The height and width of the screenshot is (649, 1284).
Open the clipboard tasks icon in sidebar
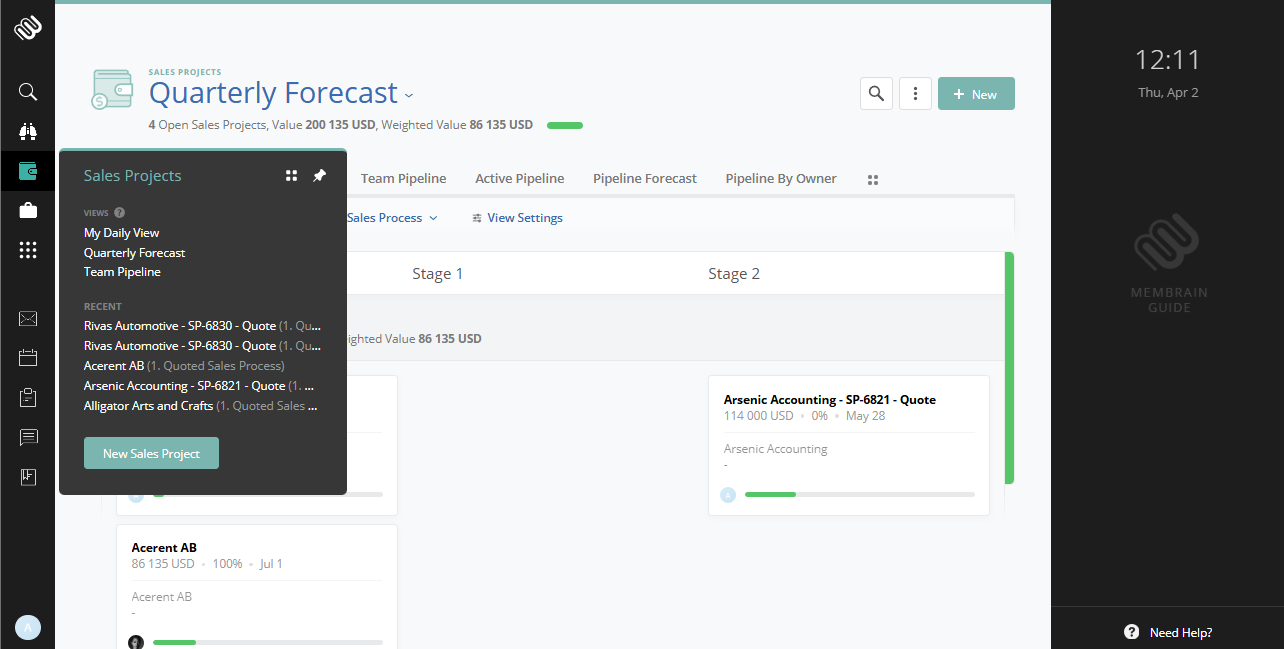27,397
